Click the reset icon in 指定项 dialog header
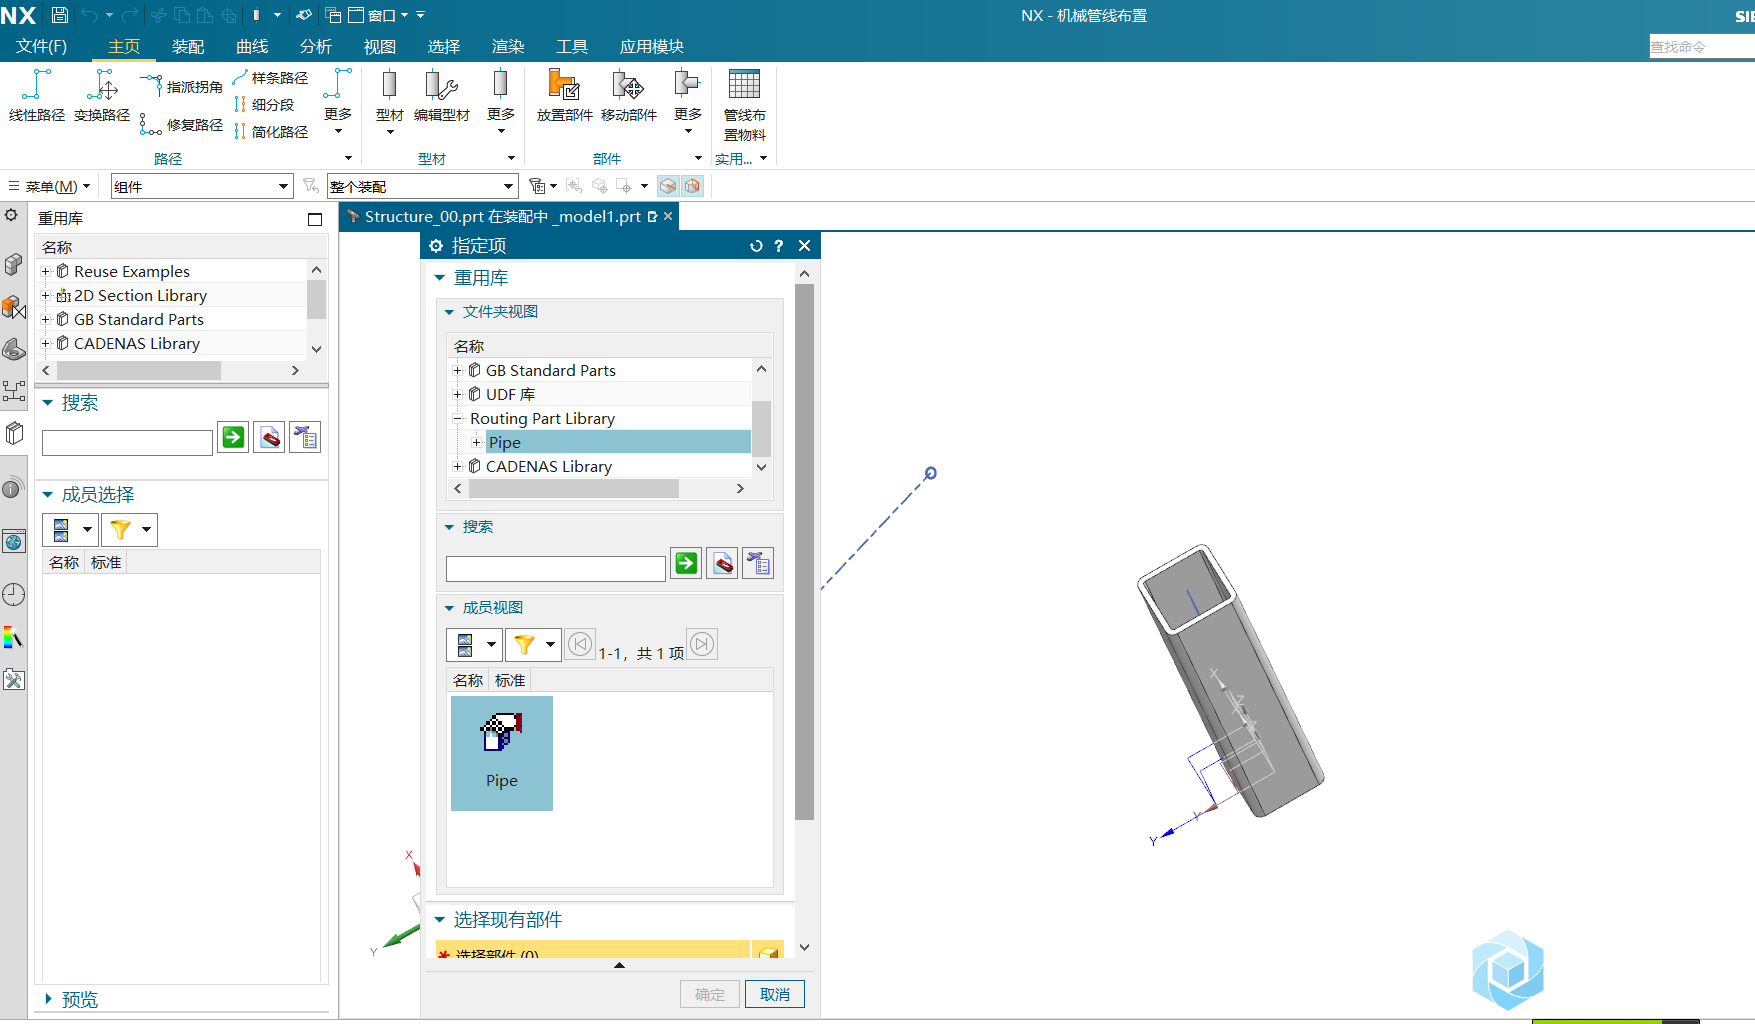Screen dimensions: 1755x1024 tap(756, 246)
